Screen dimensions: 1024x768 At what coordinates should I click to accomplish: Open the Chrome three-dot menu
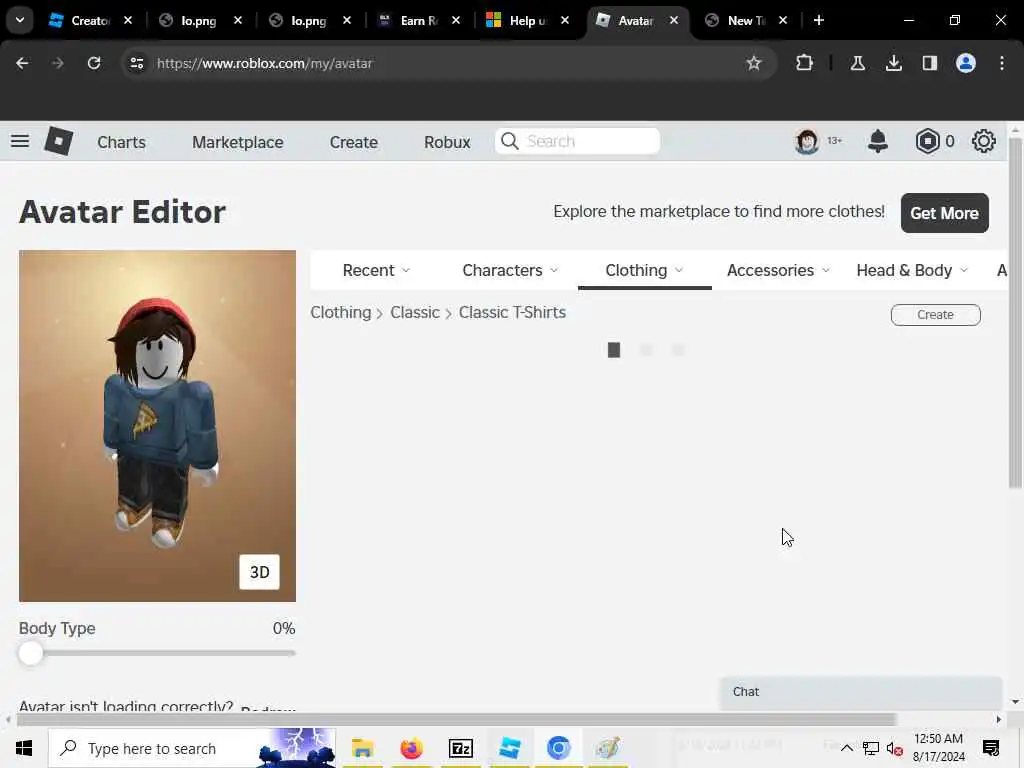click(x=1002, y=63)
